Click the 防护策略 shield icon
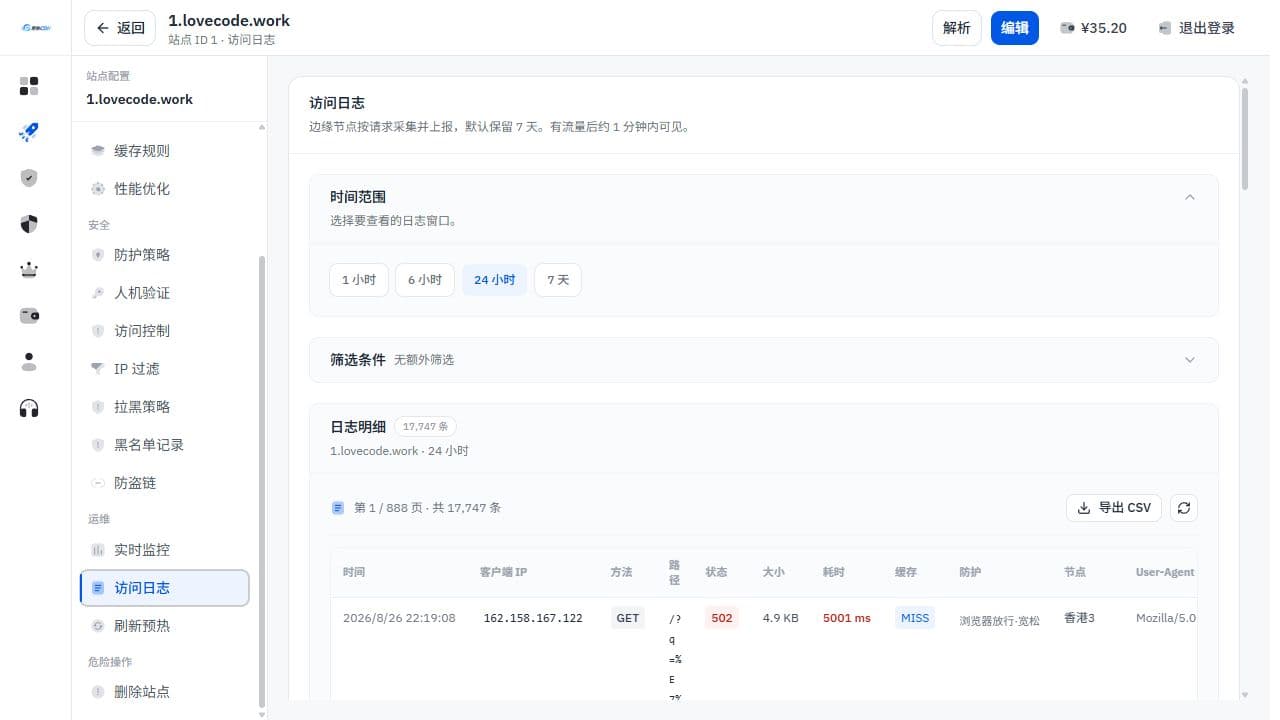1280x720 pixels. tap(98, 255)
